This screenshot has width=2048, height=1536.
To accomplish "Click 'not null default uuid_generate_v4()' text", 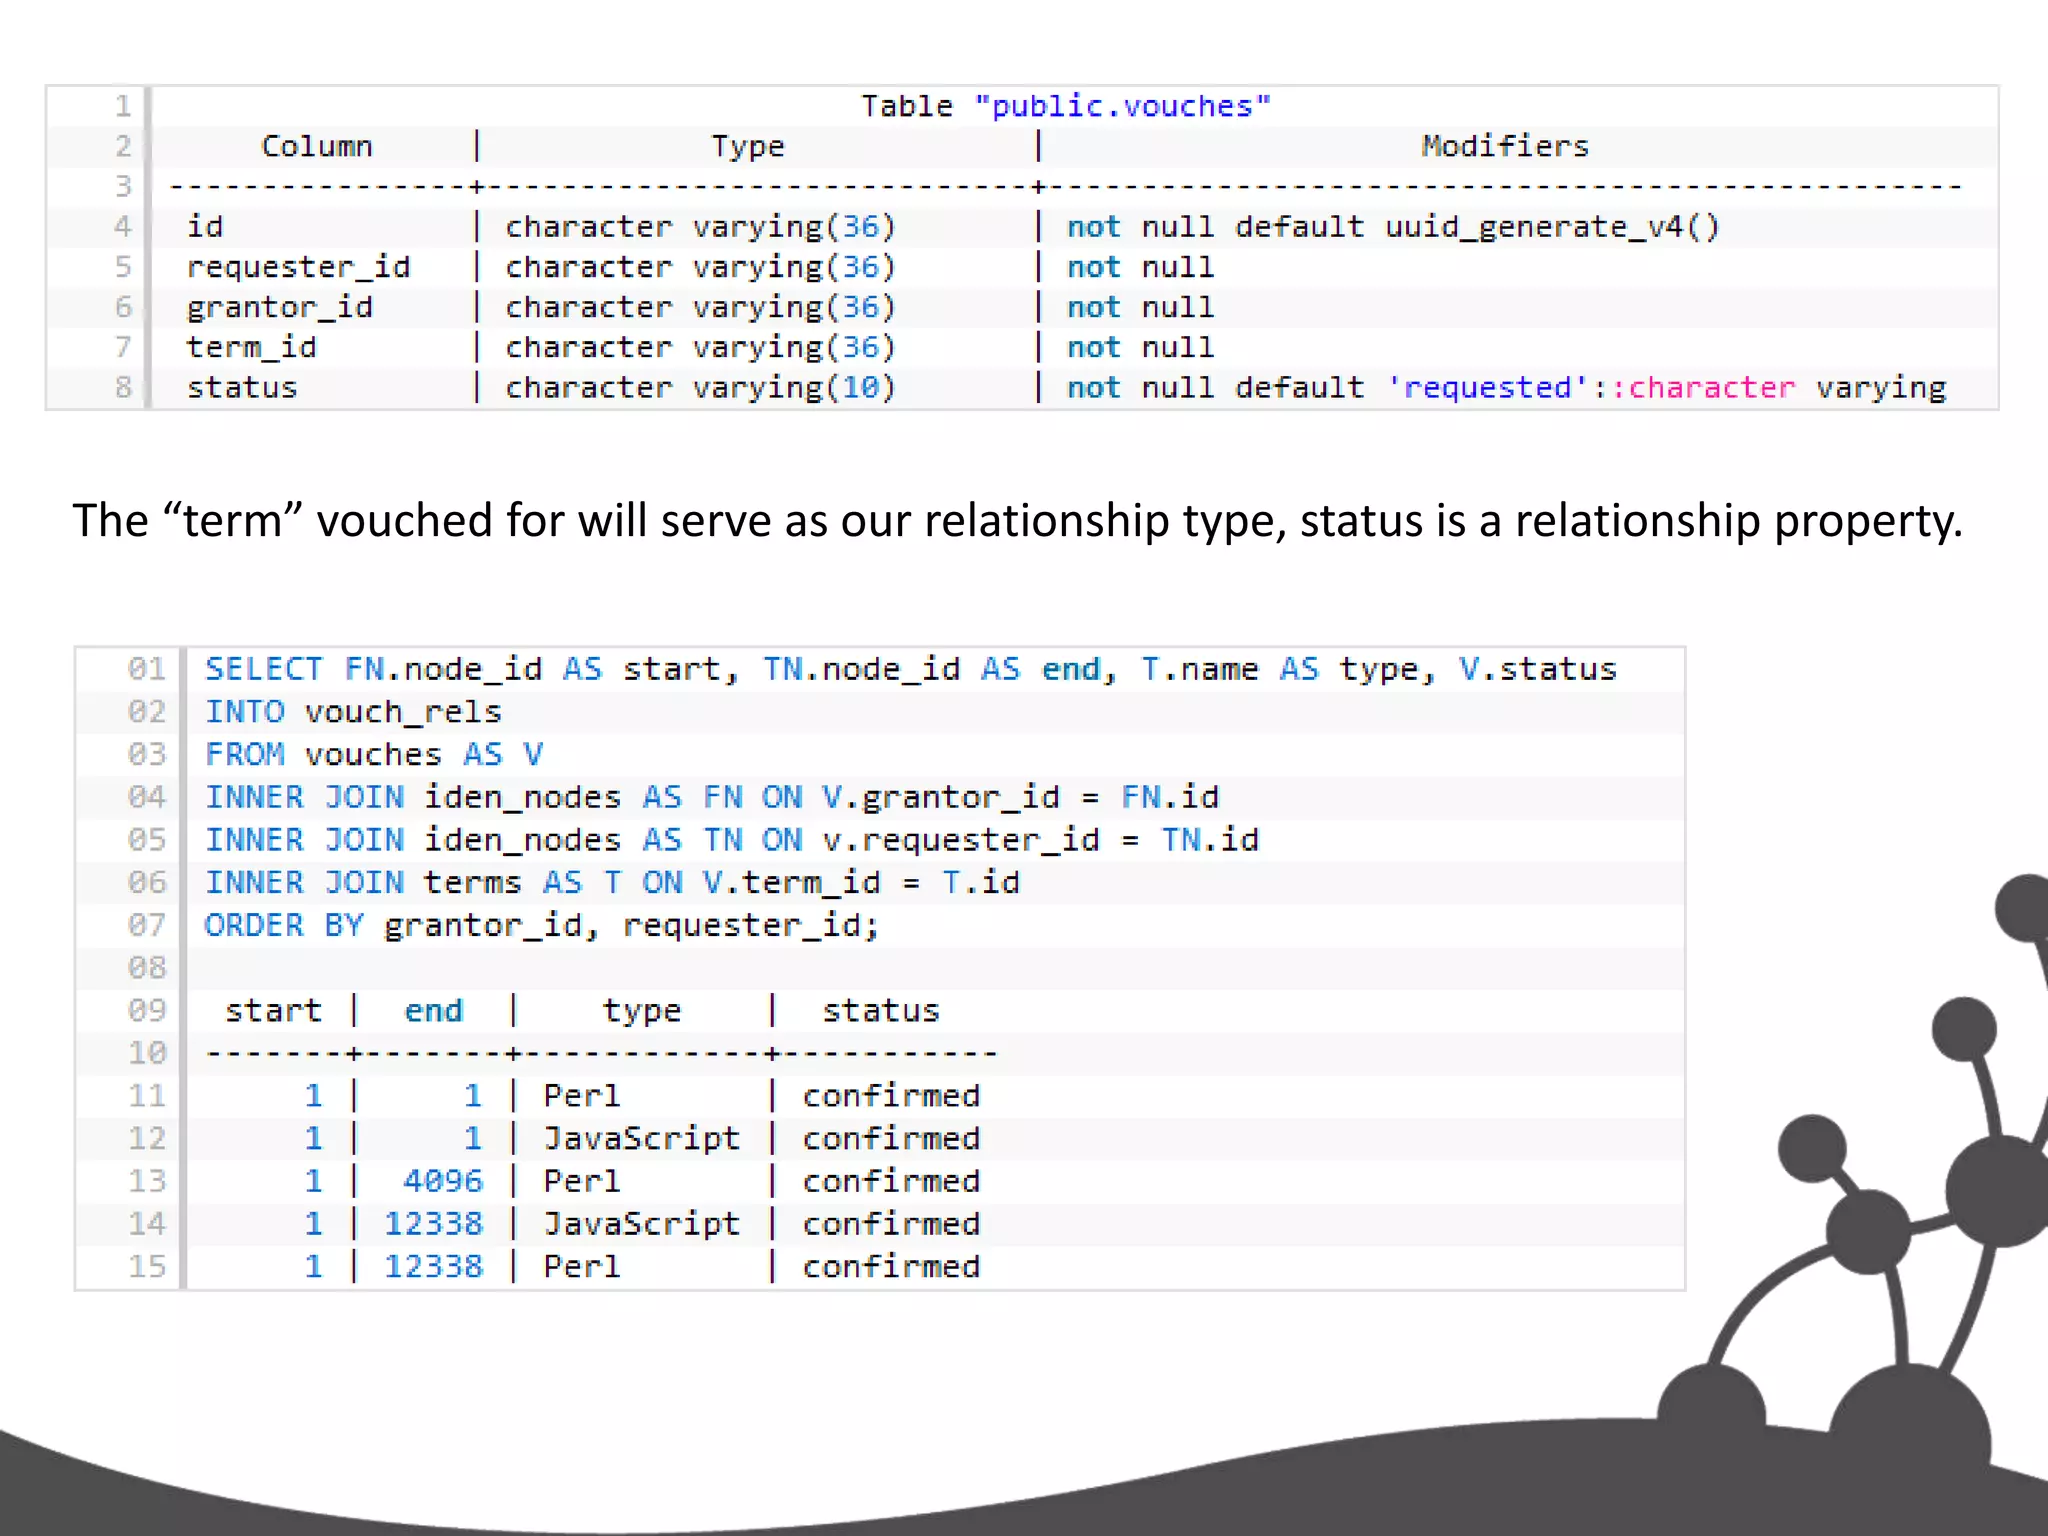I will point(1393,227).
